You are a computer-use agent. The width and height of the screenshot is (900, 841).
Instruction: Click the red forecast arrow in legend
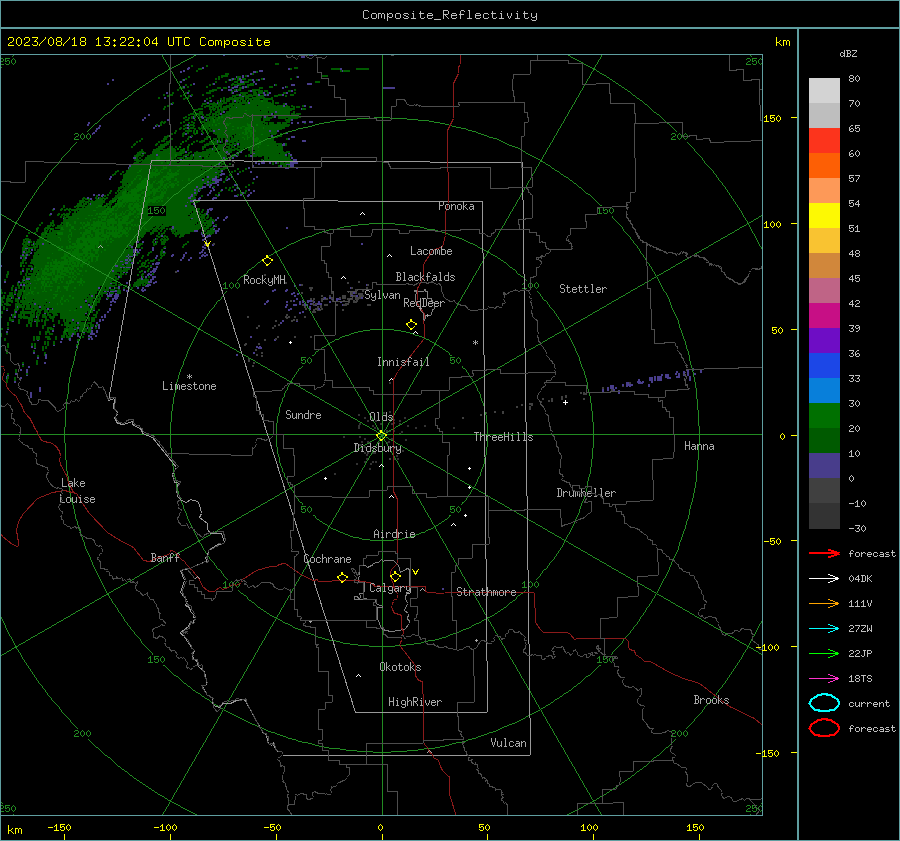tap(824, 553)
